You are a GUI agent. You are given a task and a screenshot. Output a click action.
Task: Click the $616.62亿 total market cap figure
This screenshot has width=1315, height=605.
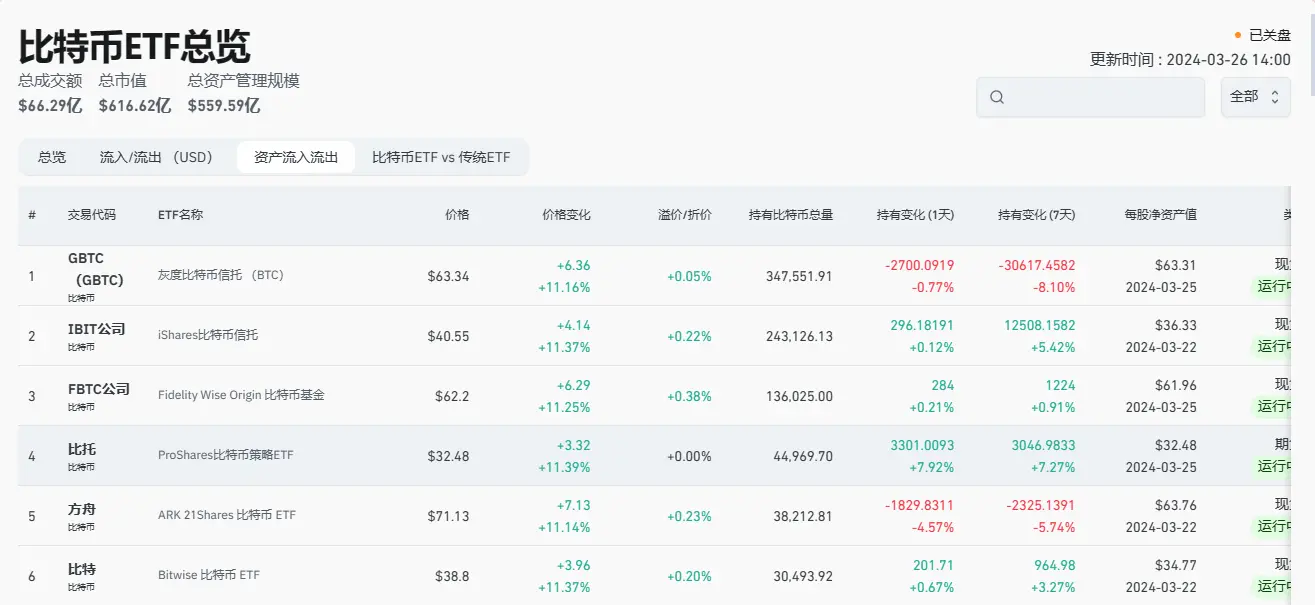[x=135, y=105]
